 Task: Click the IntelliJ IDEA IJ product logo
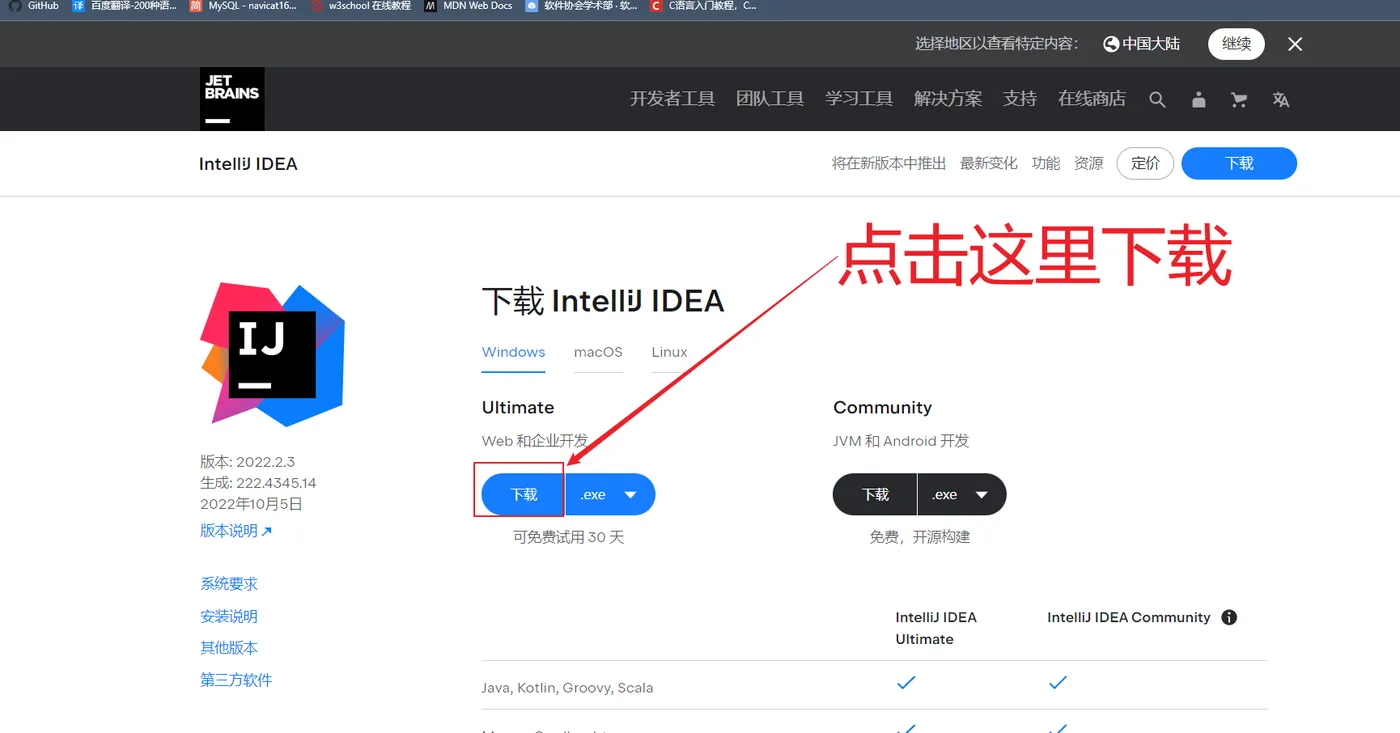click(x=273, y=353)
